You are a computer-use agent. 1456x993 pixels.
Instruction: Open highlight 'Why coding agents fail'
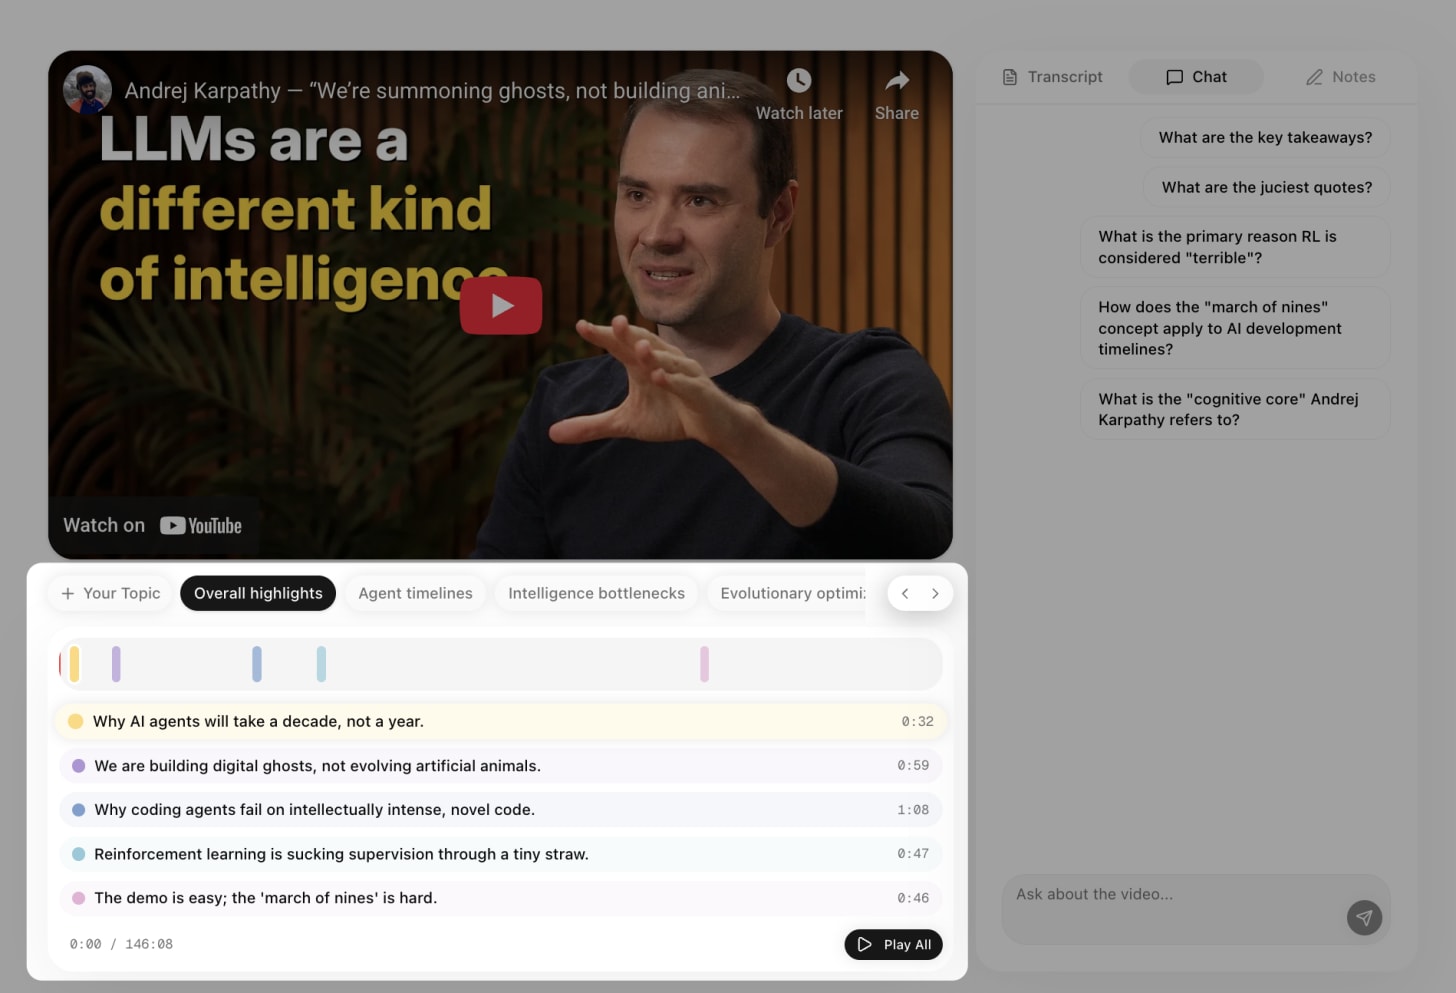[x=500, y=810]
